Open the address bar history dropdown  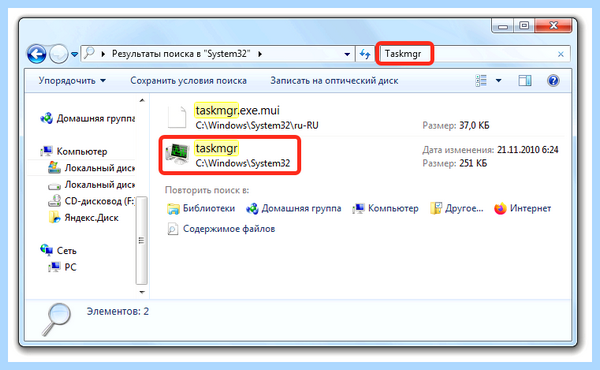(347, 54)
